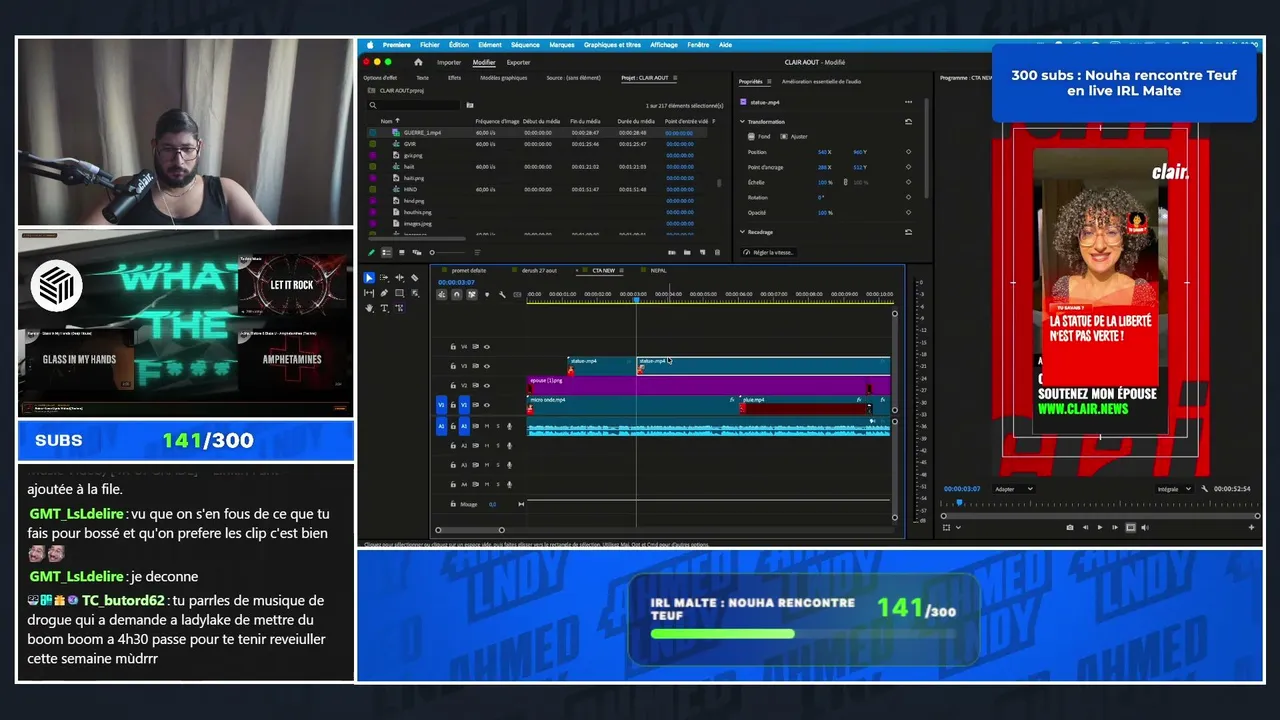
Task: Toggle visibility eye of track V4
Action: tap(487, 346)
